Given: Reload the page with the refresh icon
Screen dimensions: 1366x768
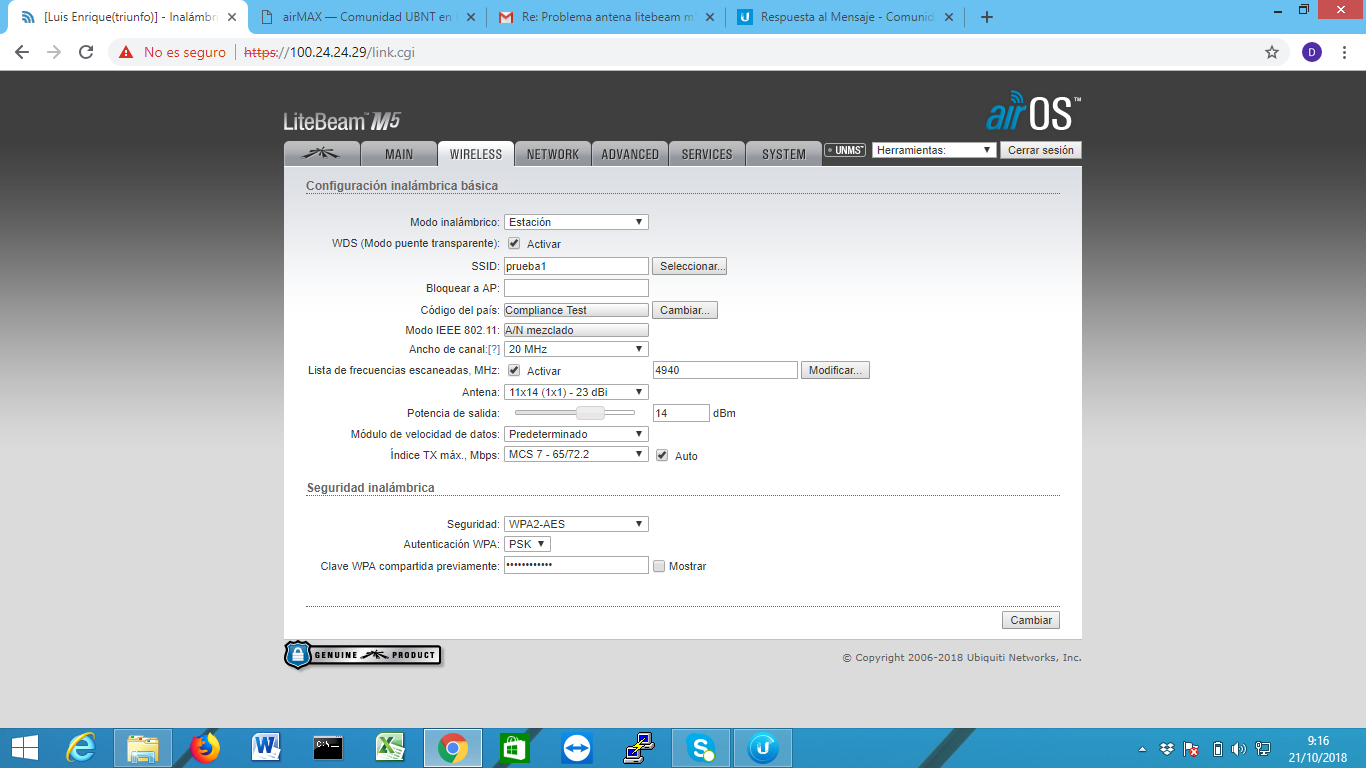Looking at the screenshot, I should [86, 52].
